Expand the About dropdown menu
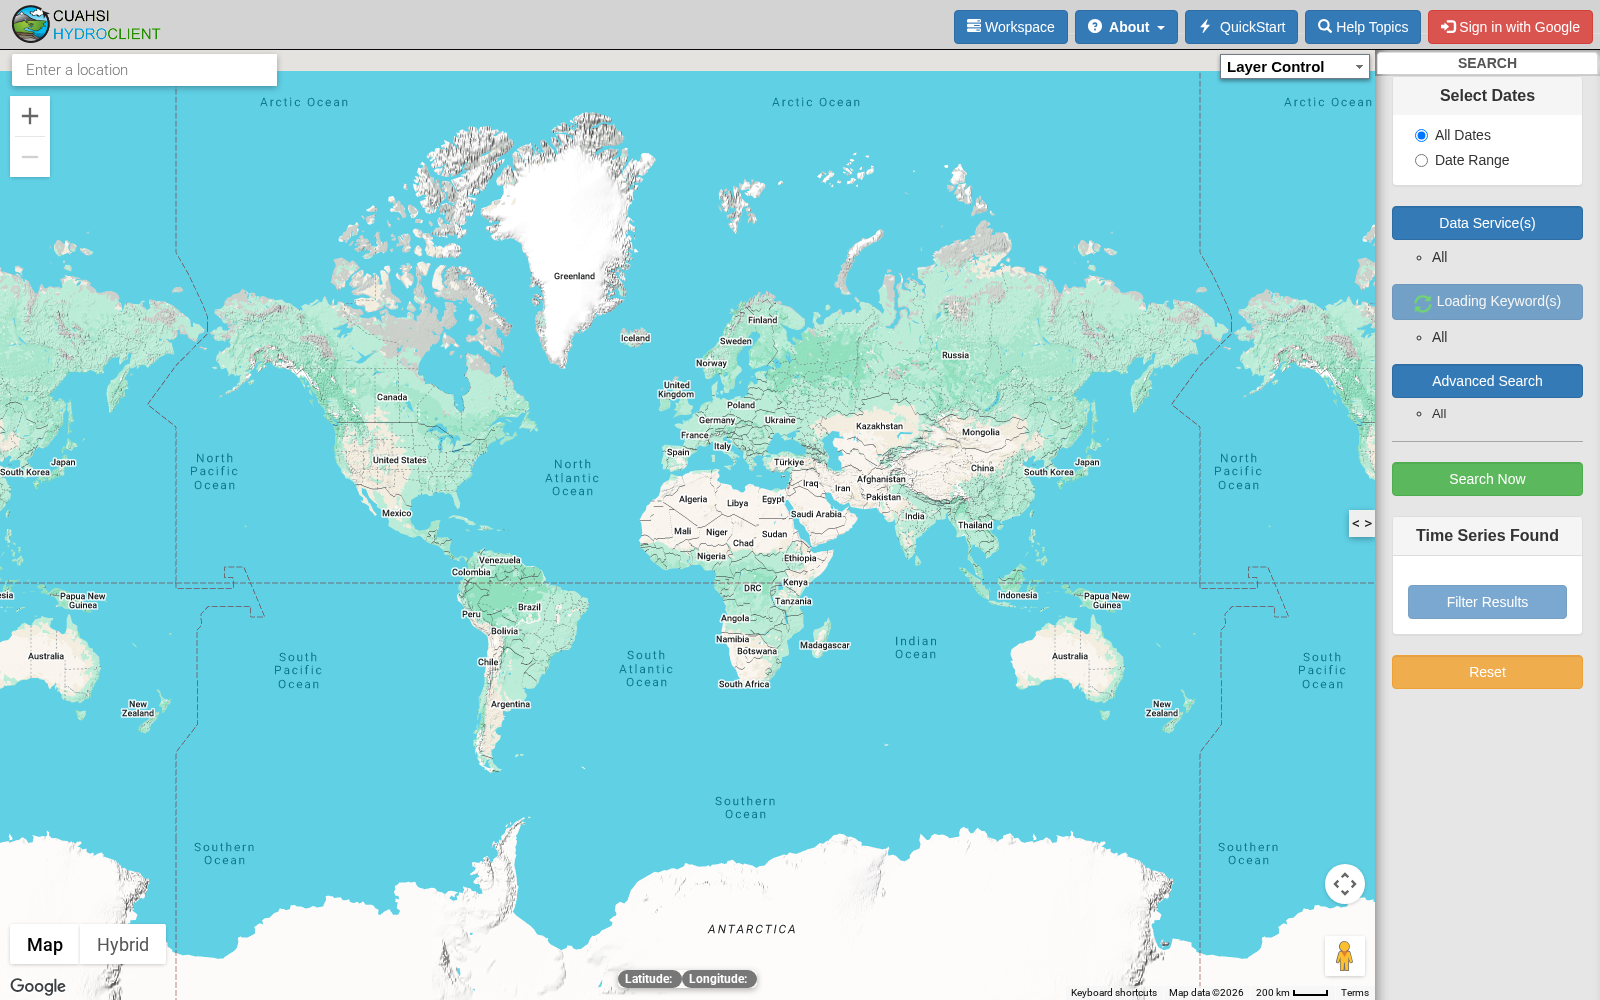 coord(1126,27)
